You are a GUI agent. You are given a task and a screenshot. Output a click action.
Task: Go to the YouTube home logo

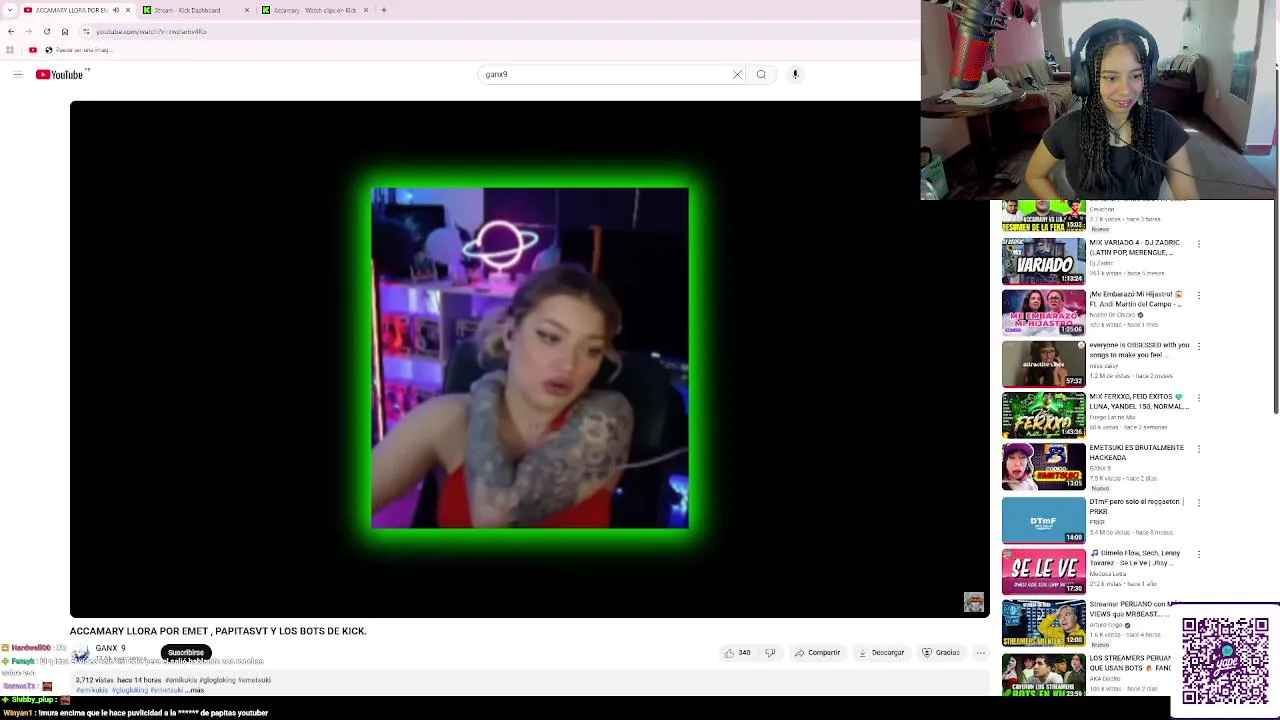point(60,74)
